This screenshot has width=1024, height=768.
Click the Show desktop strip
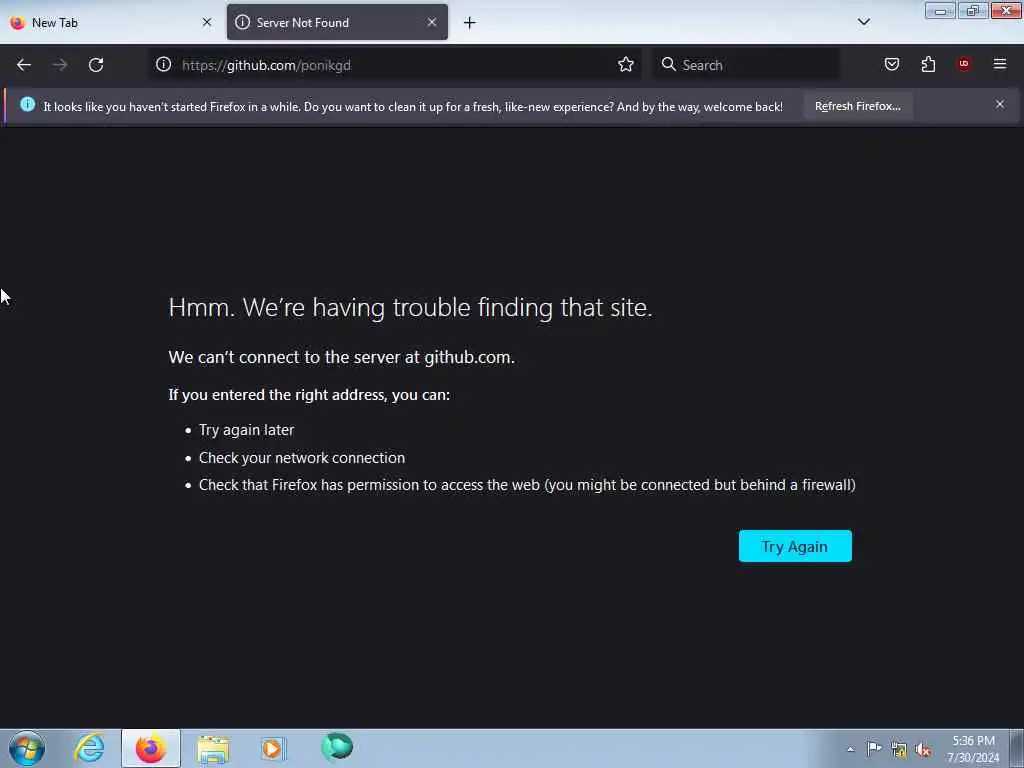pyautogui.click(x=1017, y=748)
